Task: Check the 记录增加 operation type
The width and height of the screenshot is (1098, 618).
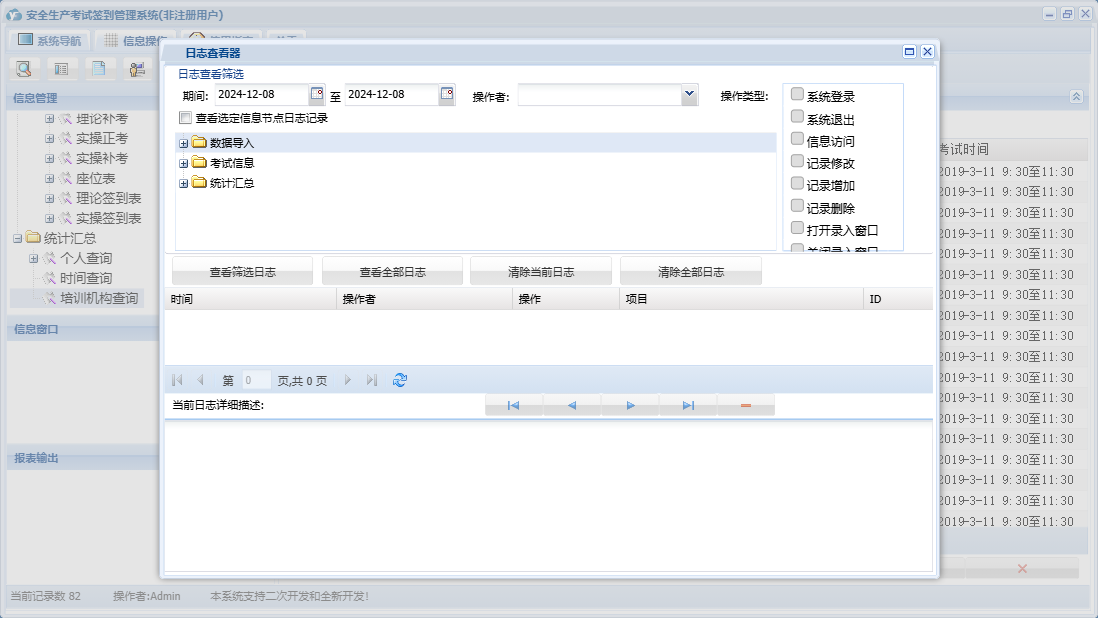Action: 797,183
